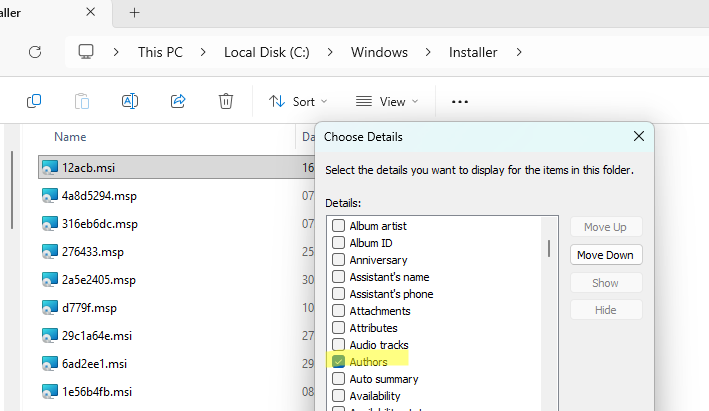The height and width of the screenshot is (411, 709).
Task: Select the file named 29c1a64e.msi
Action: coord(97,336)
